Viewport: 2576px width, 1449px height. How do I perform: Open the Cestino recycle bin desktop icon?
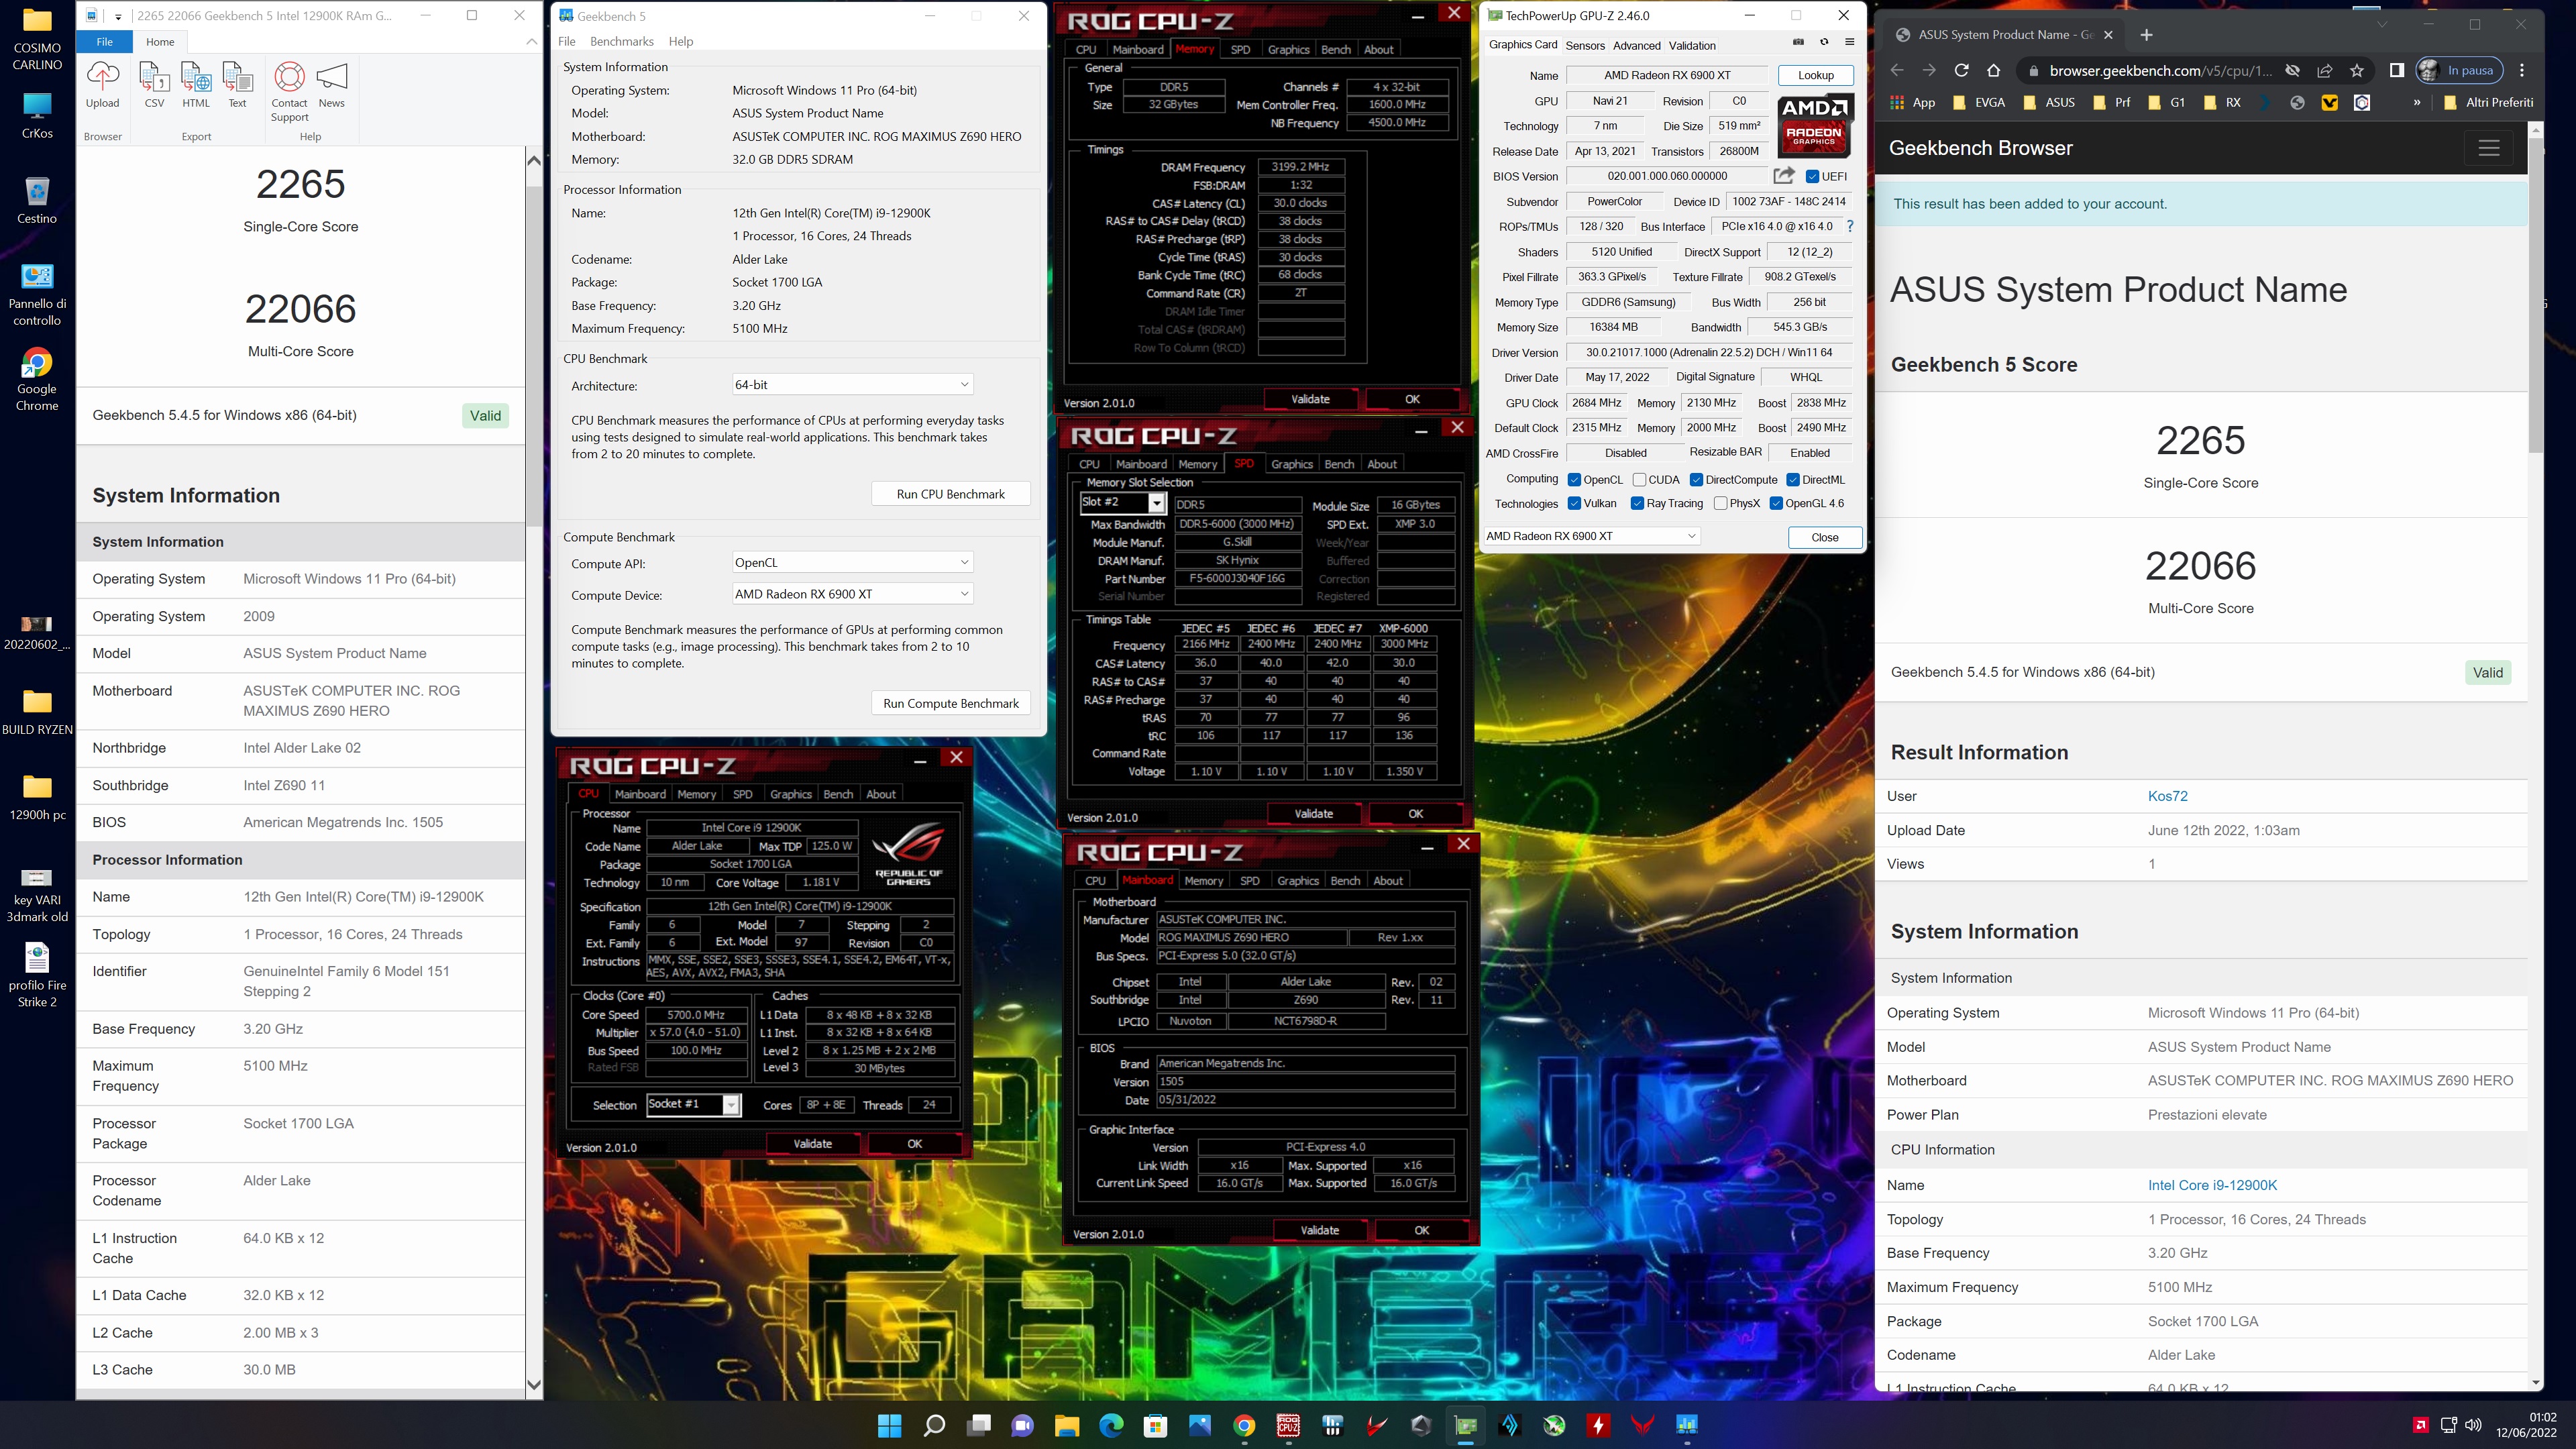(x=37, y=199)
